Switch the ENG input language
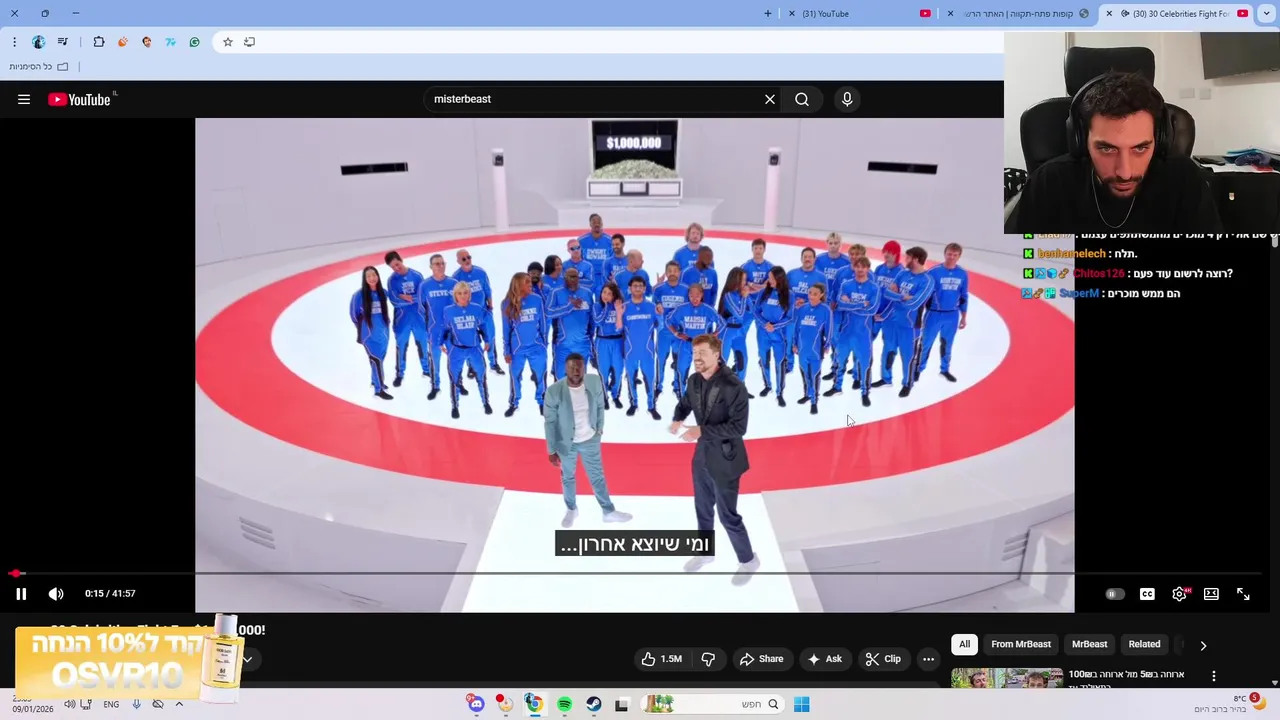This screenshot has width=1280, height=720. [111, 704]
